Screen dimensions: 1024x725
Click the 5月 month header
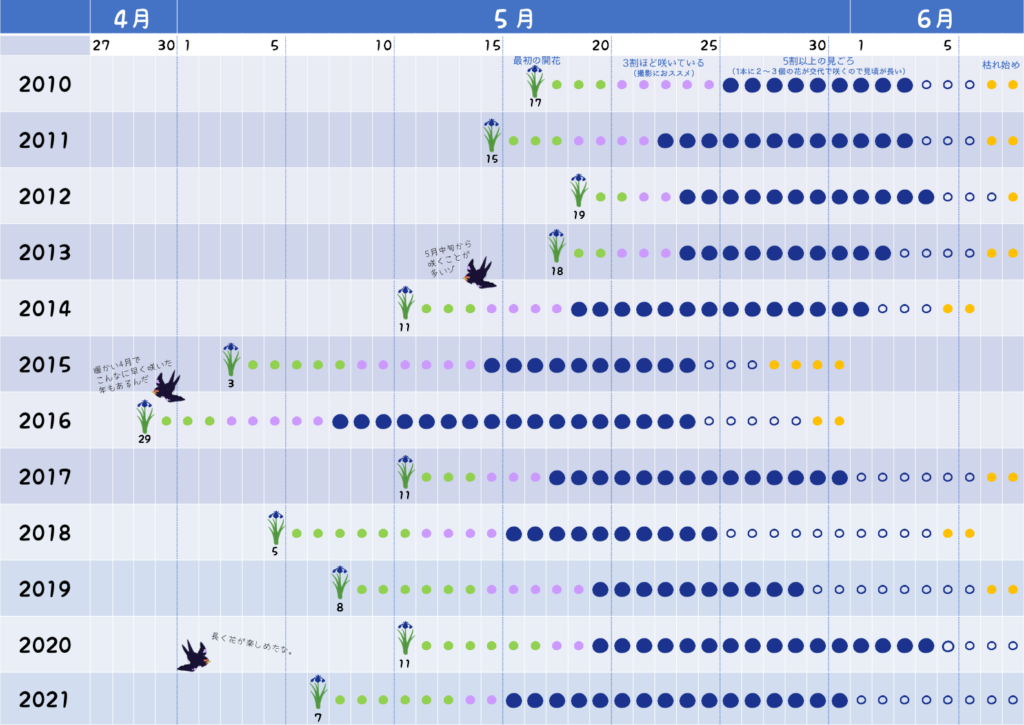pos(514,17)
